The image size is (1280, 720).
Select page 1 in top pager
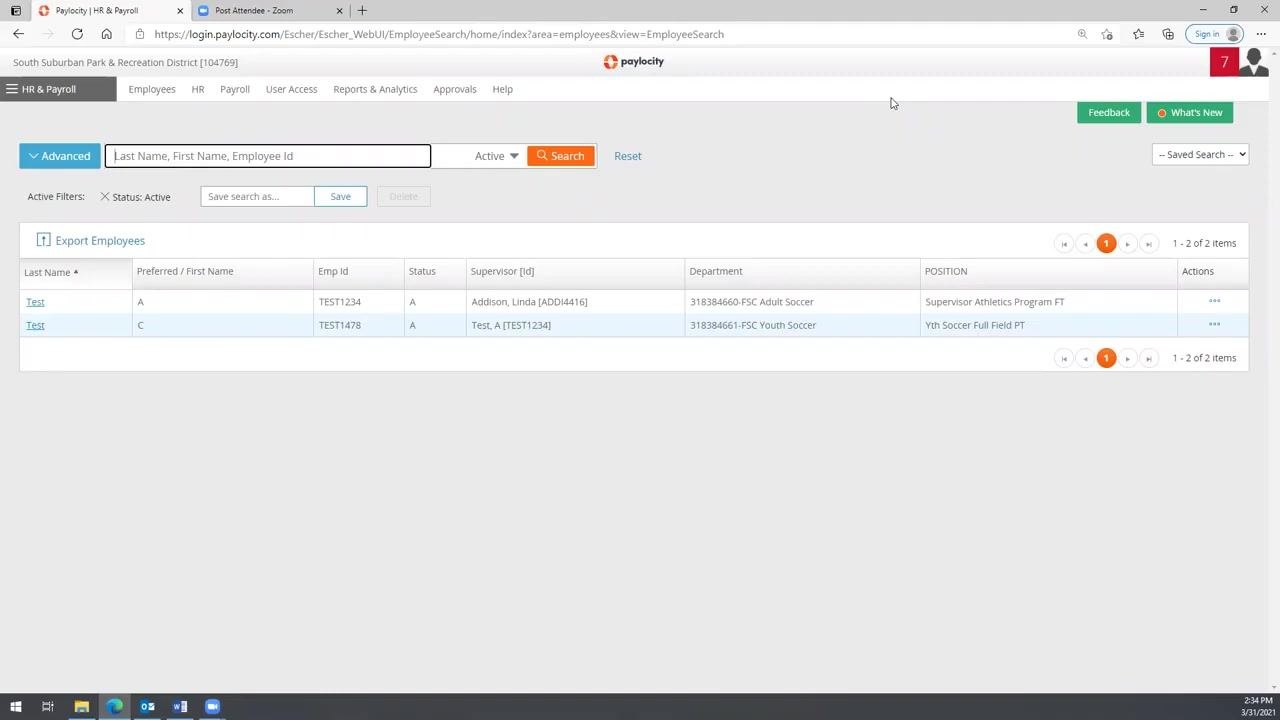point(1106,243)
